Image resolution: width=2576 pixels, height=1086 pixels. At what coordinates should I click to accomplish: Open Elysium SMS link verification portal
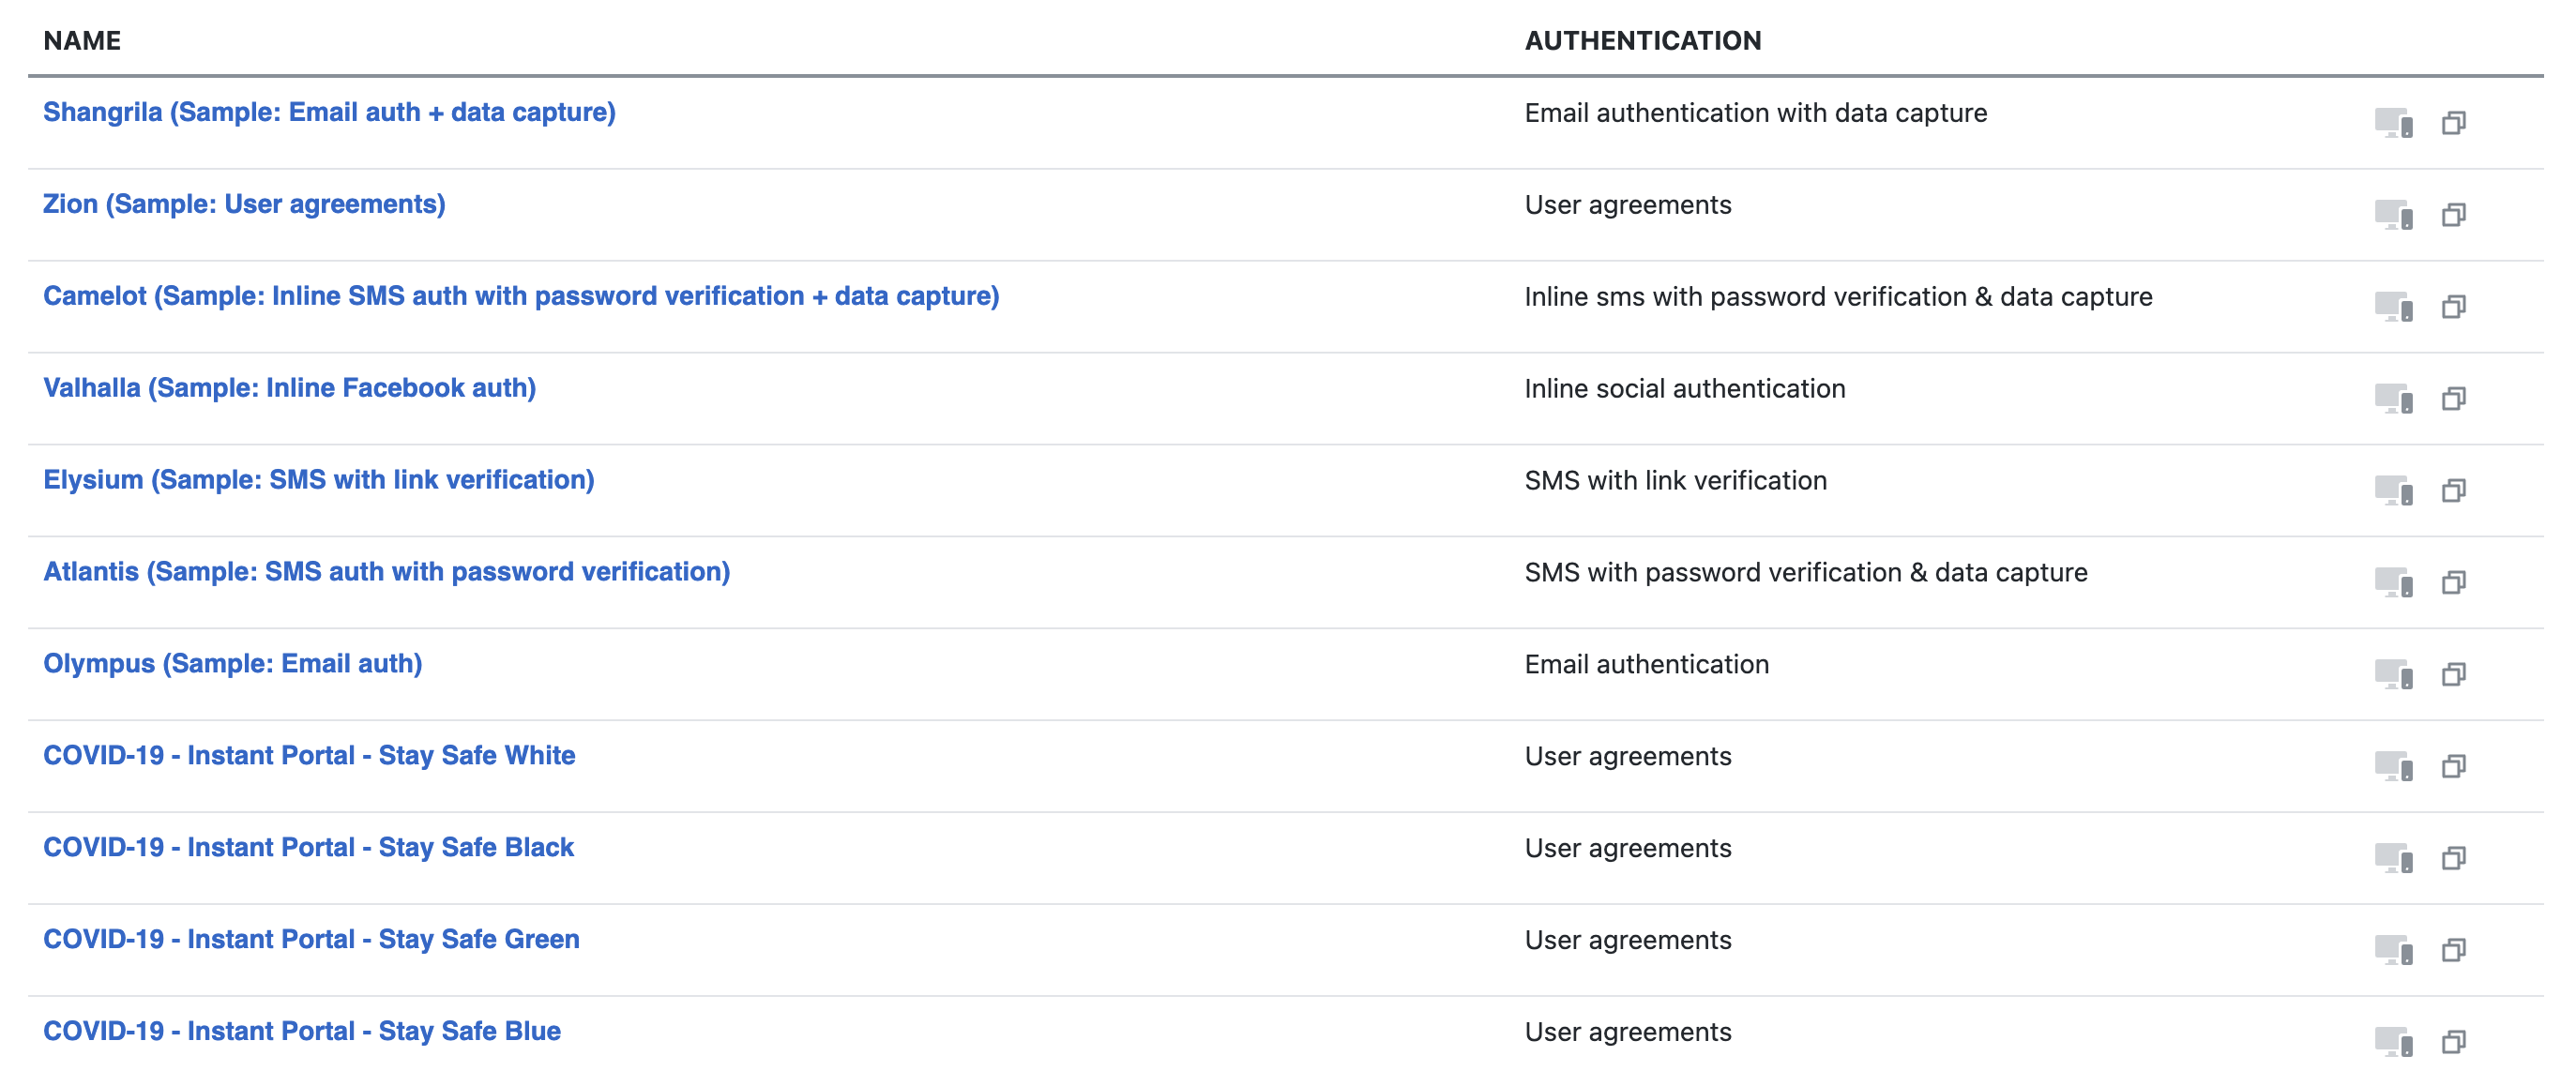click(x=318, y=480)
